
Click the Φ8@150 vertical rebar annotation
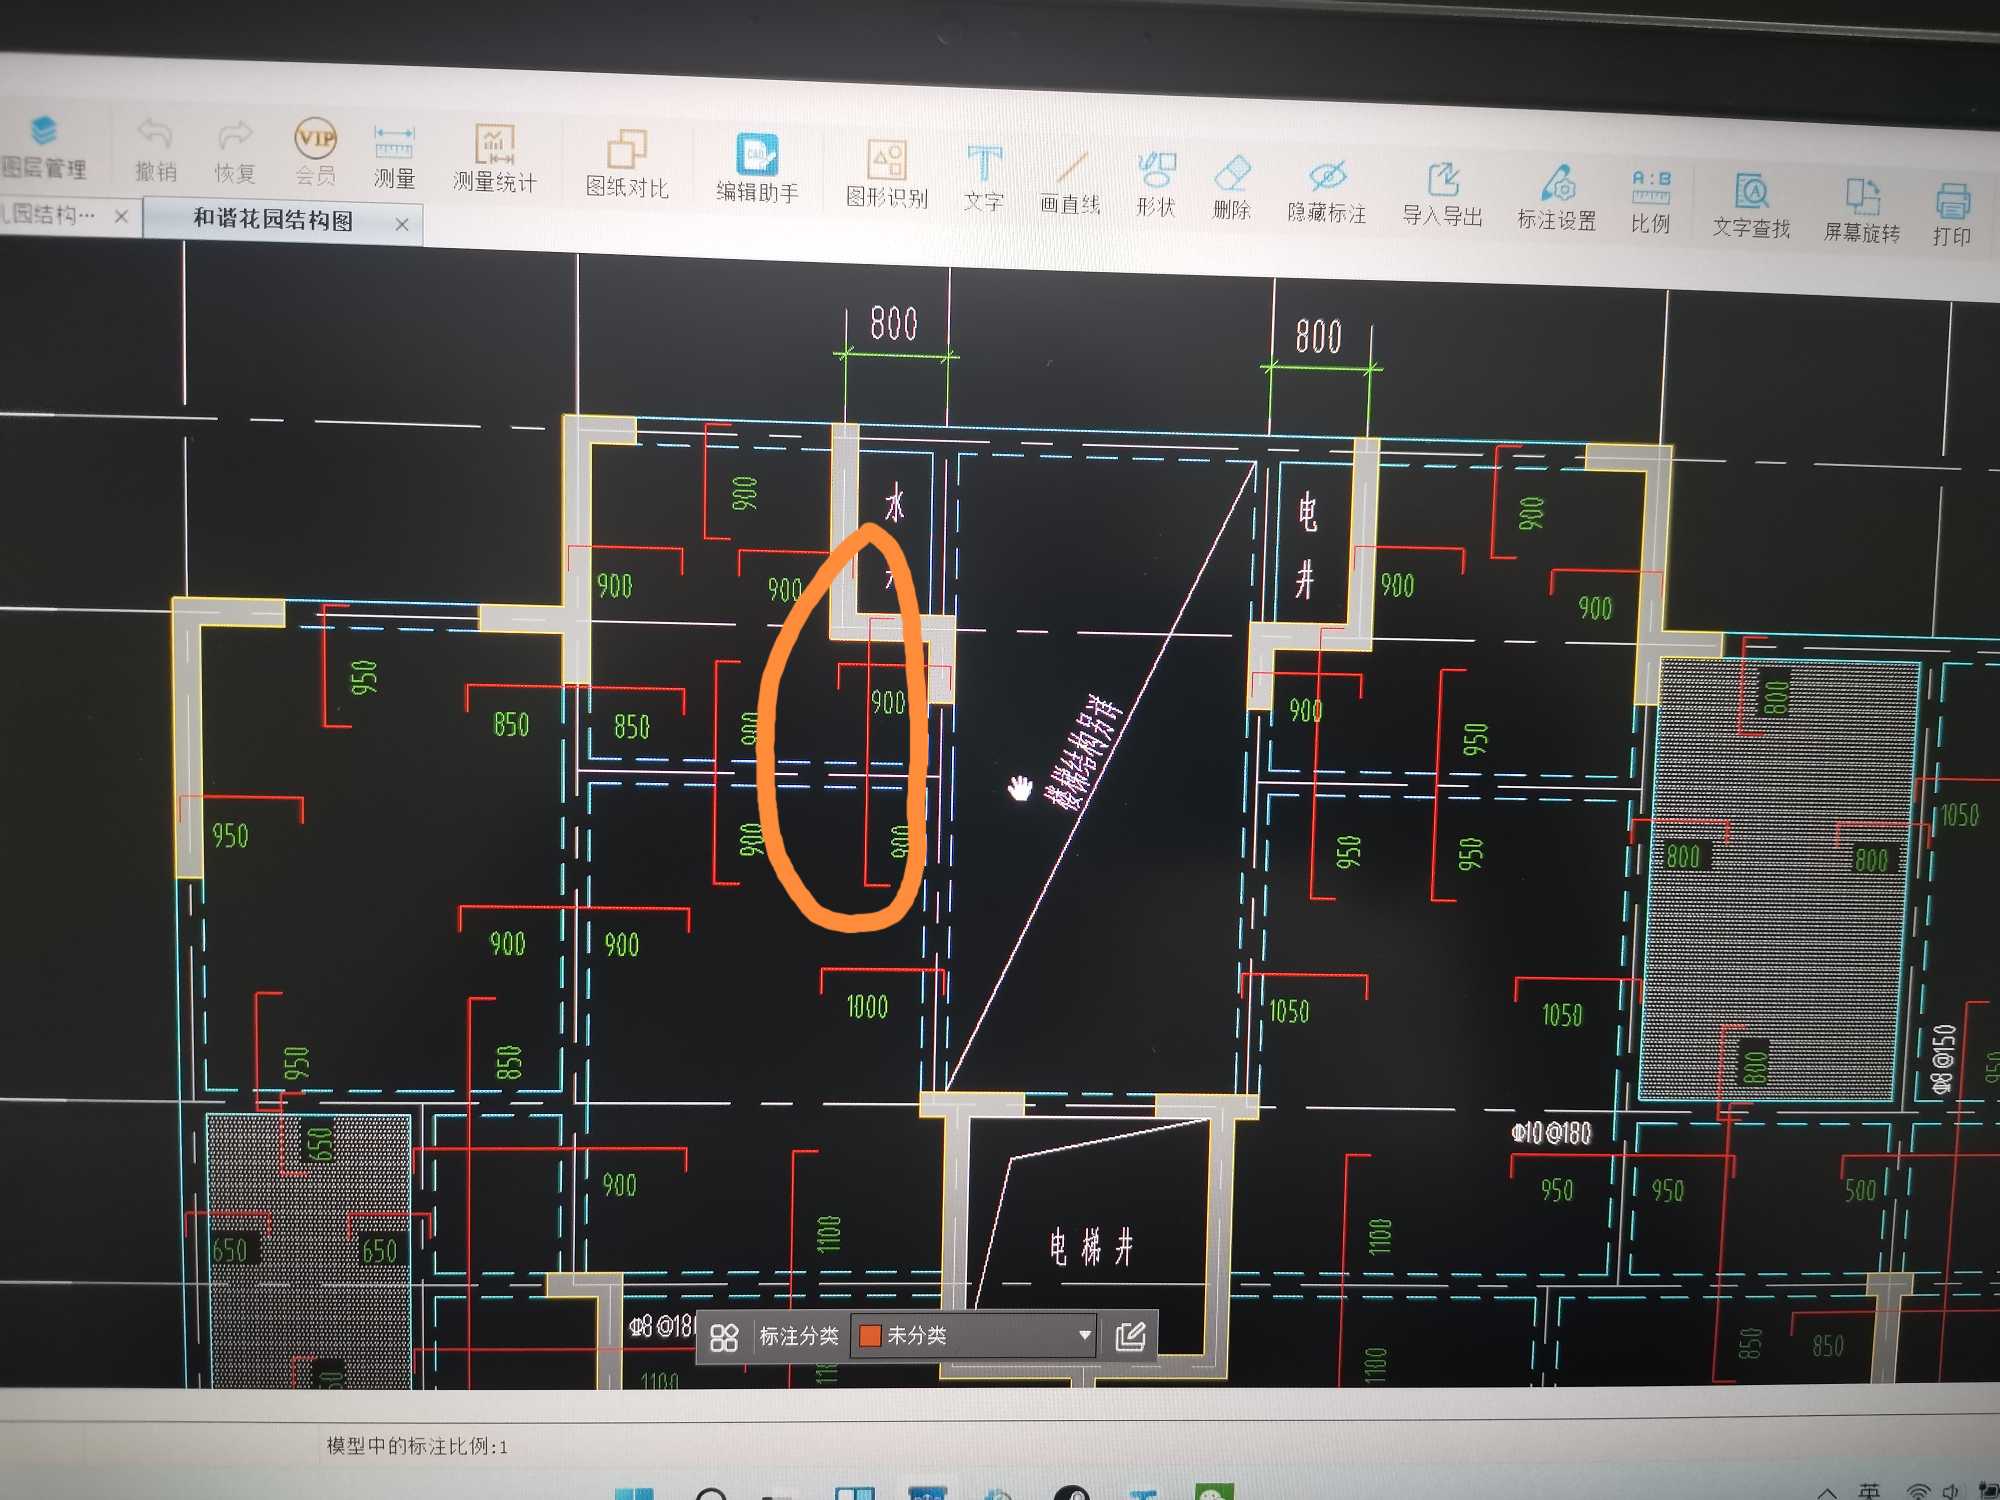pos(1941,1059)
